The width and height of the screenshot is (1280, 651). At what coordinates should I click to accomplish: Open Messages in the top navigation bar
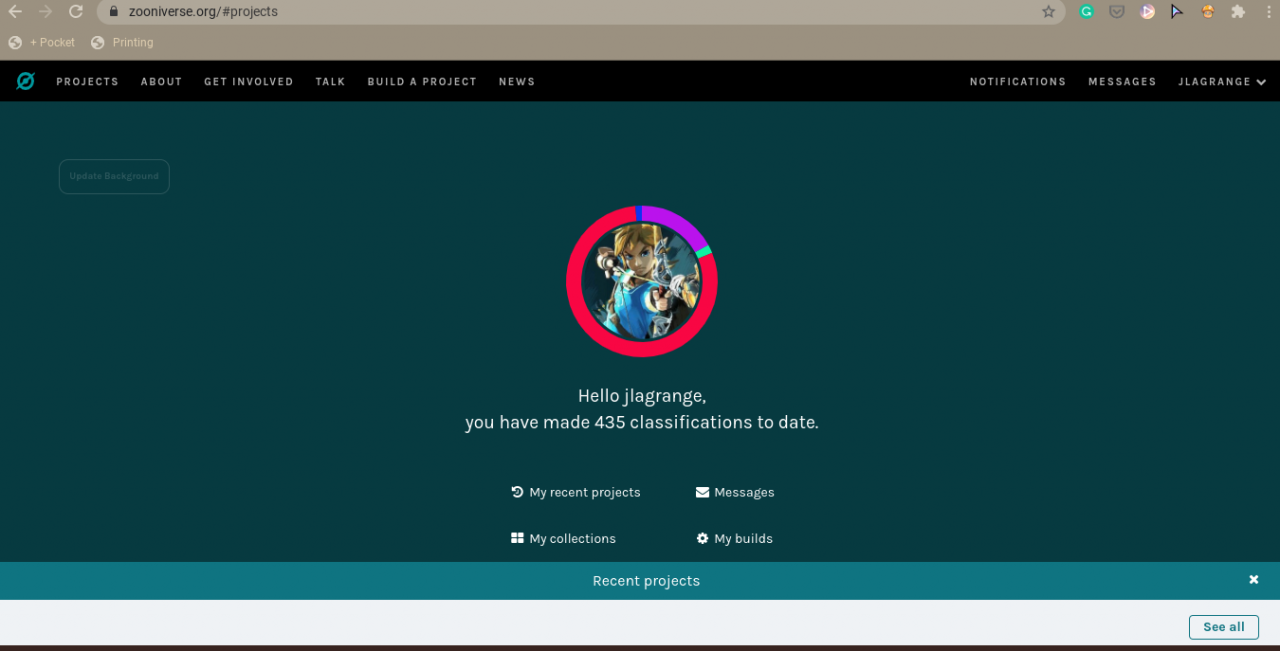(x=1122, y=82)
